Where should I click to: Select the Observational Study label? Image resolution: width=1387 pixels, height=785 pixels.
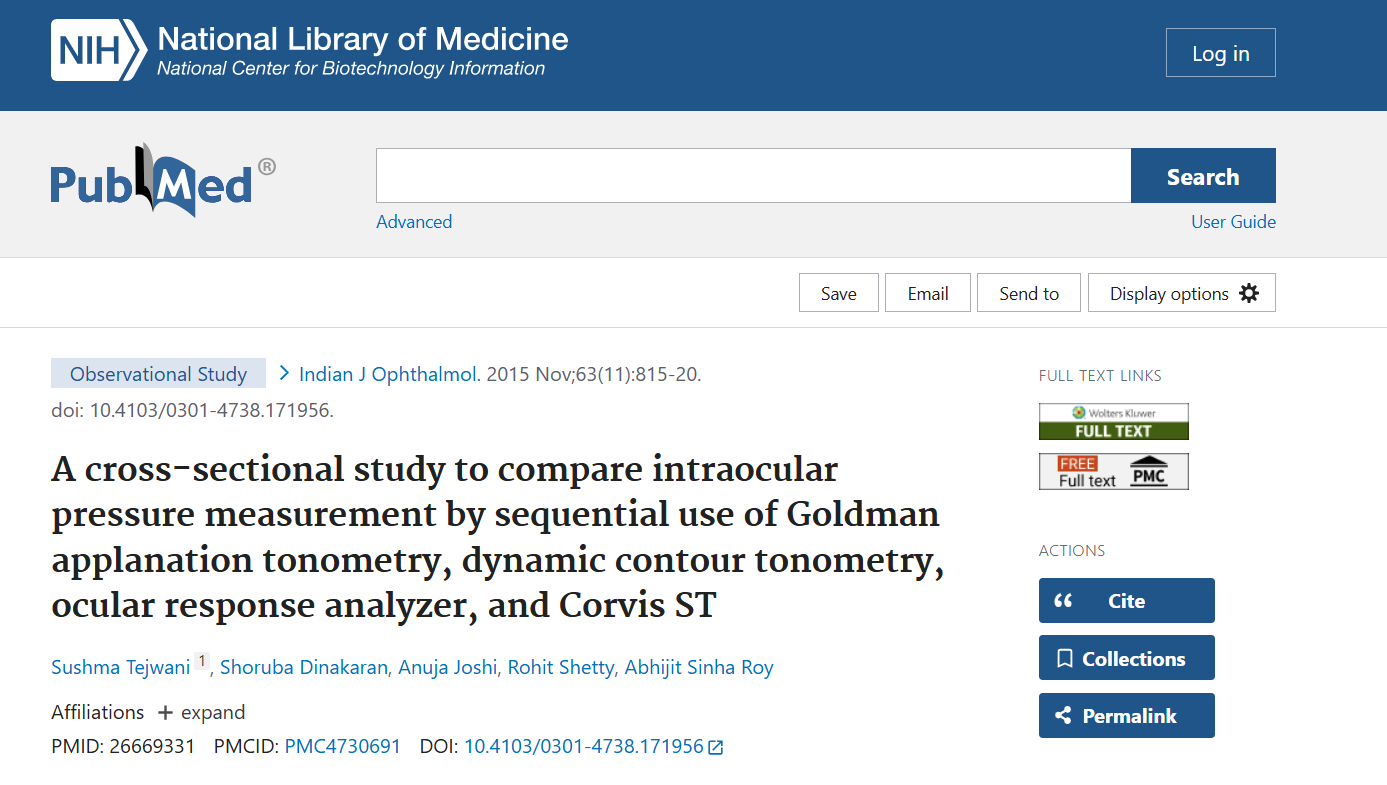(157, 372)
